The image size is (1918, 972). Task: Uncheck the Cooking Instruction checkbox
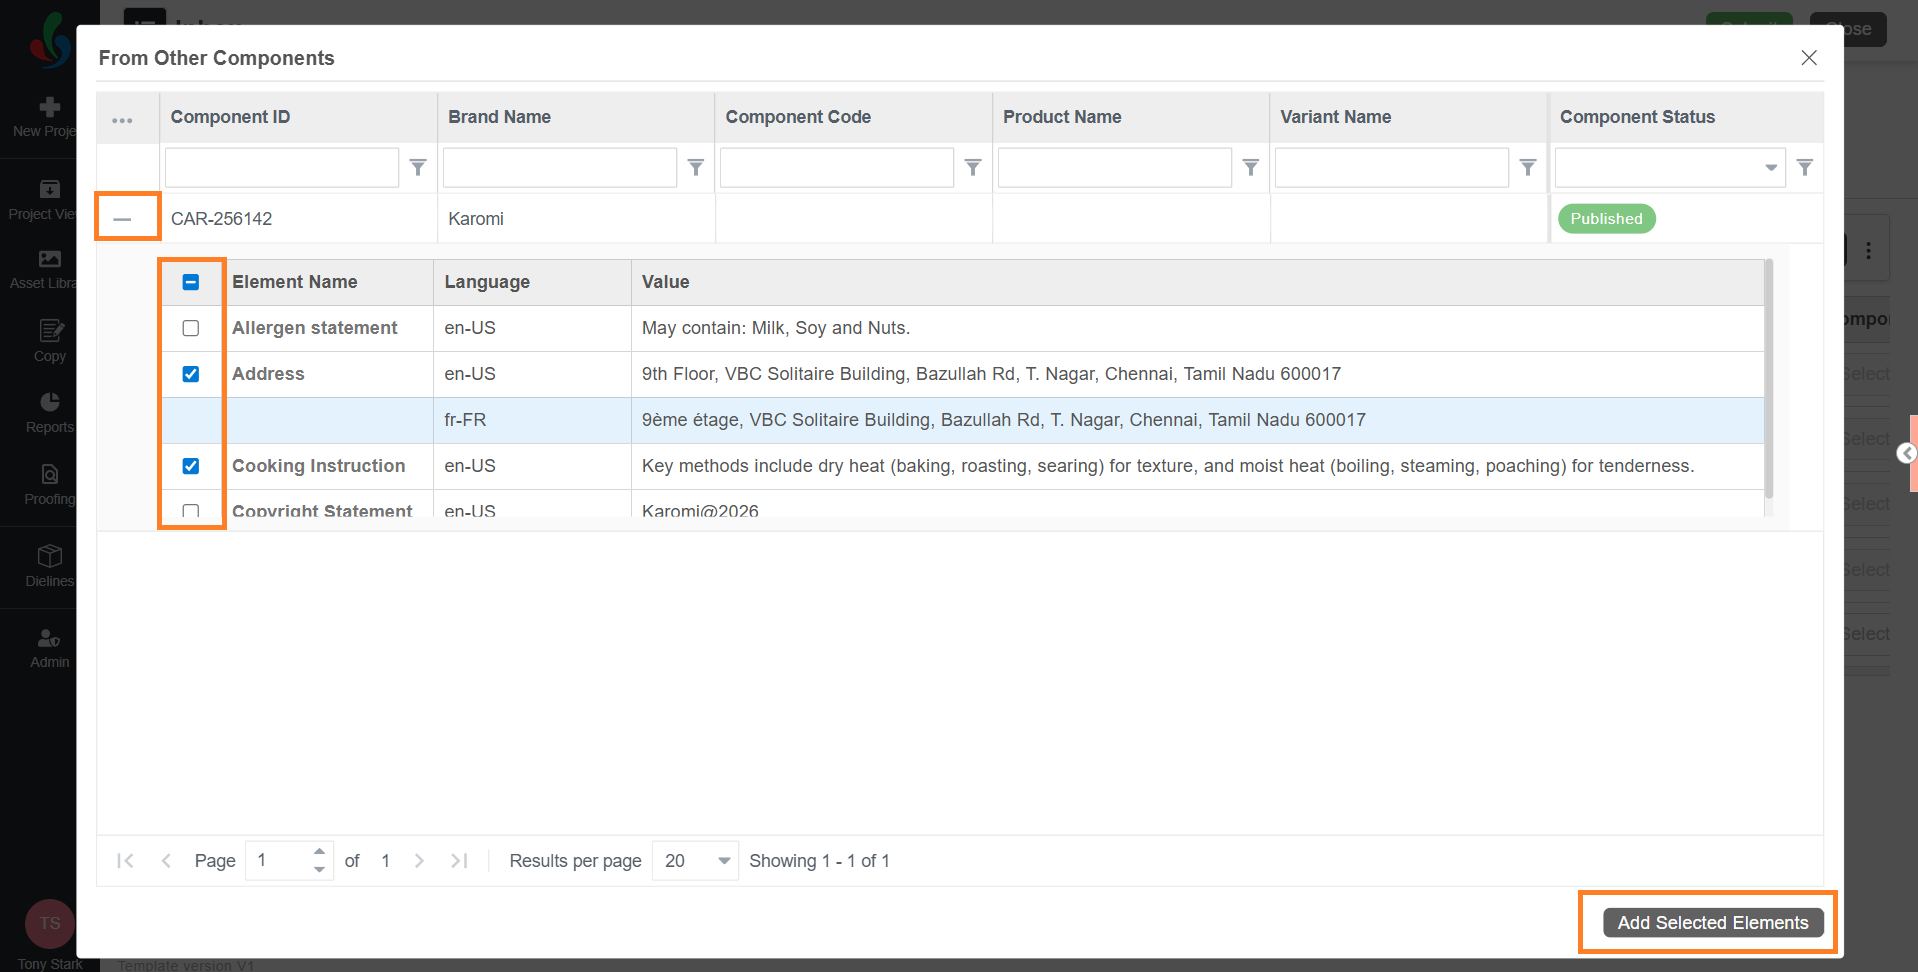(191, 466)
